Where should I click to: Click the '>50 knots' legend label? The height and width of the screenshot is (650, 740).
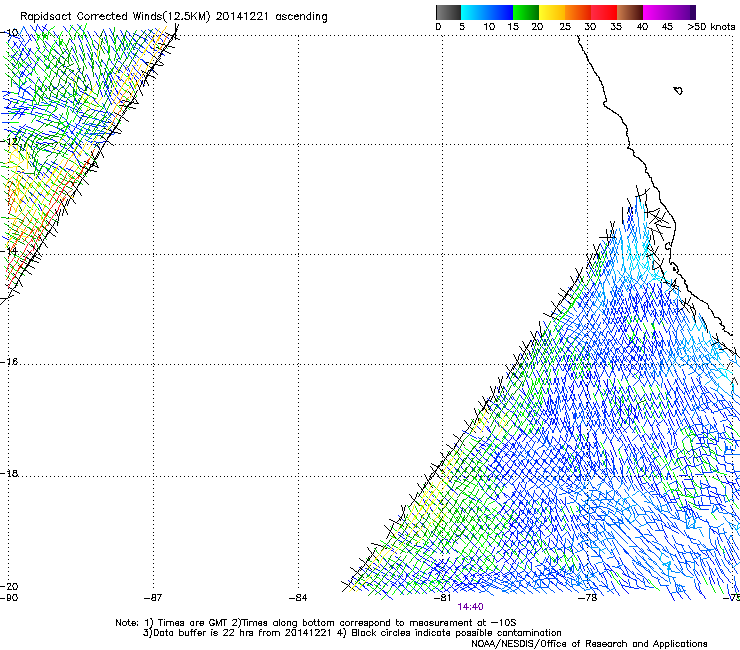click(711, 27)
